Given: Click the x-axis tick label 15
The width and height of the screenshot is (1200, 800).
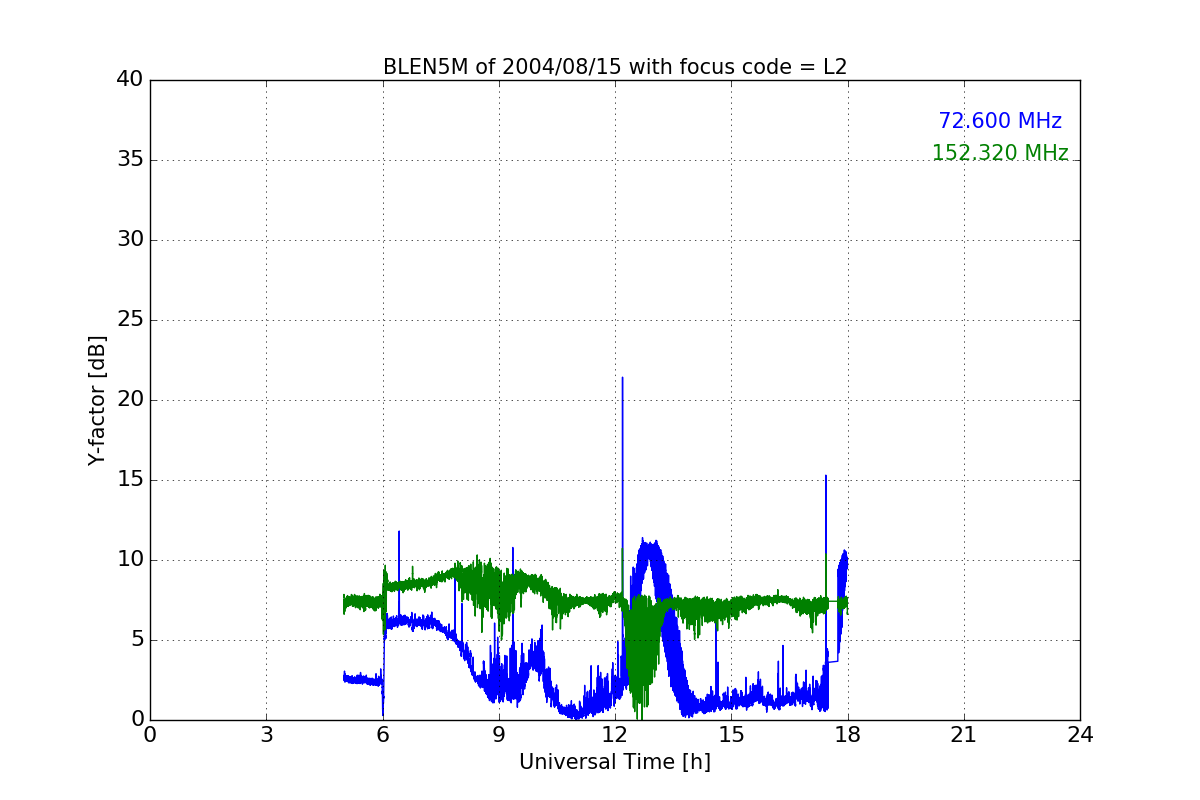Looking at the screenshot, I should [x=731, y=735].
